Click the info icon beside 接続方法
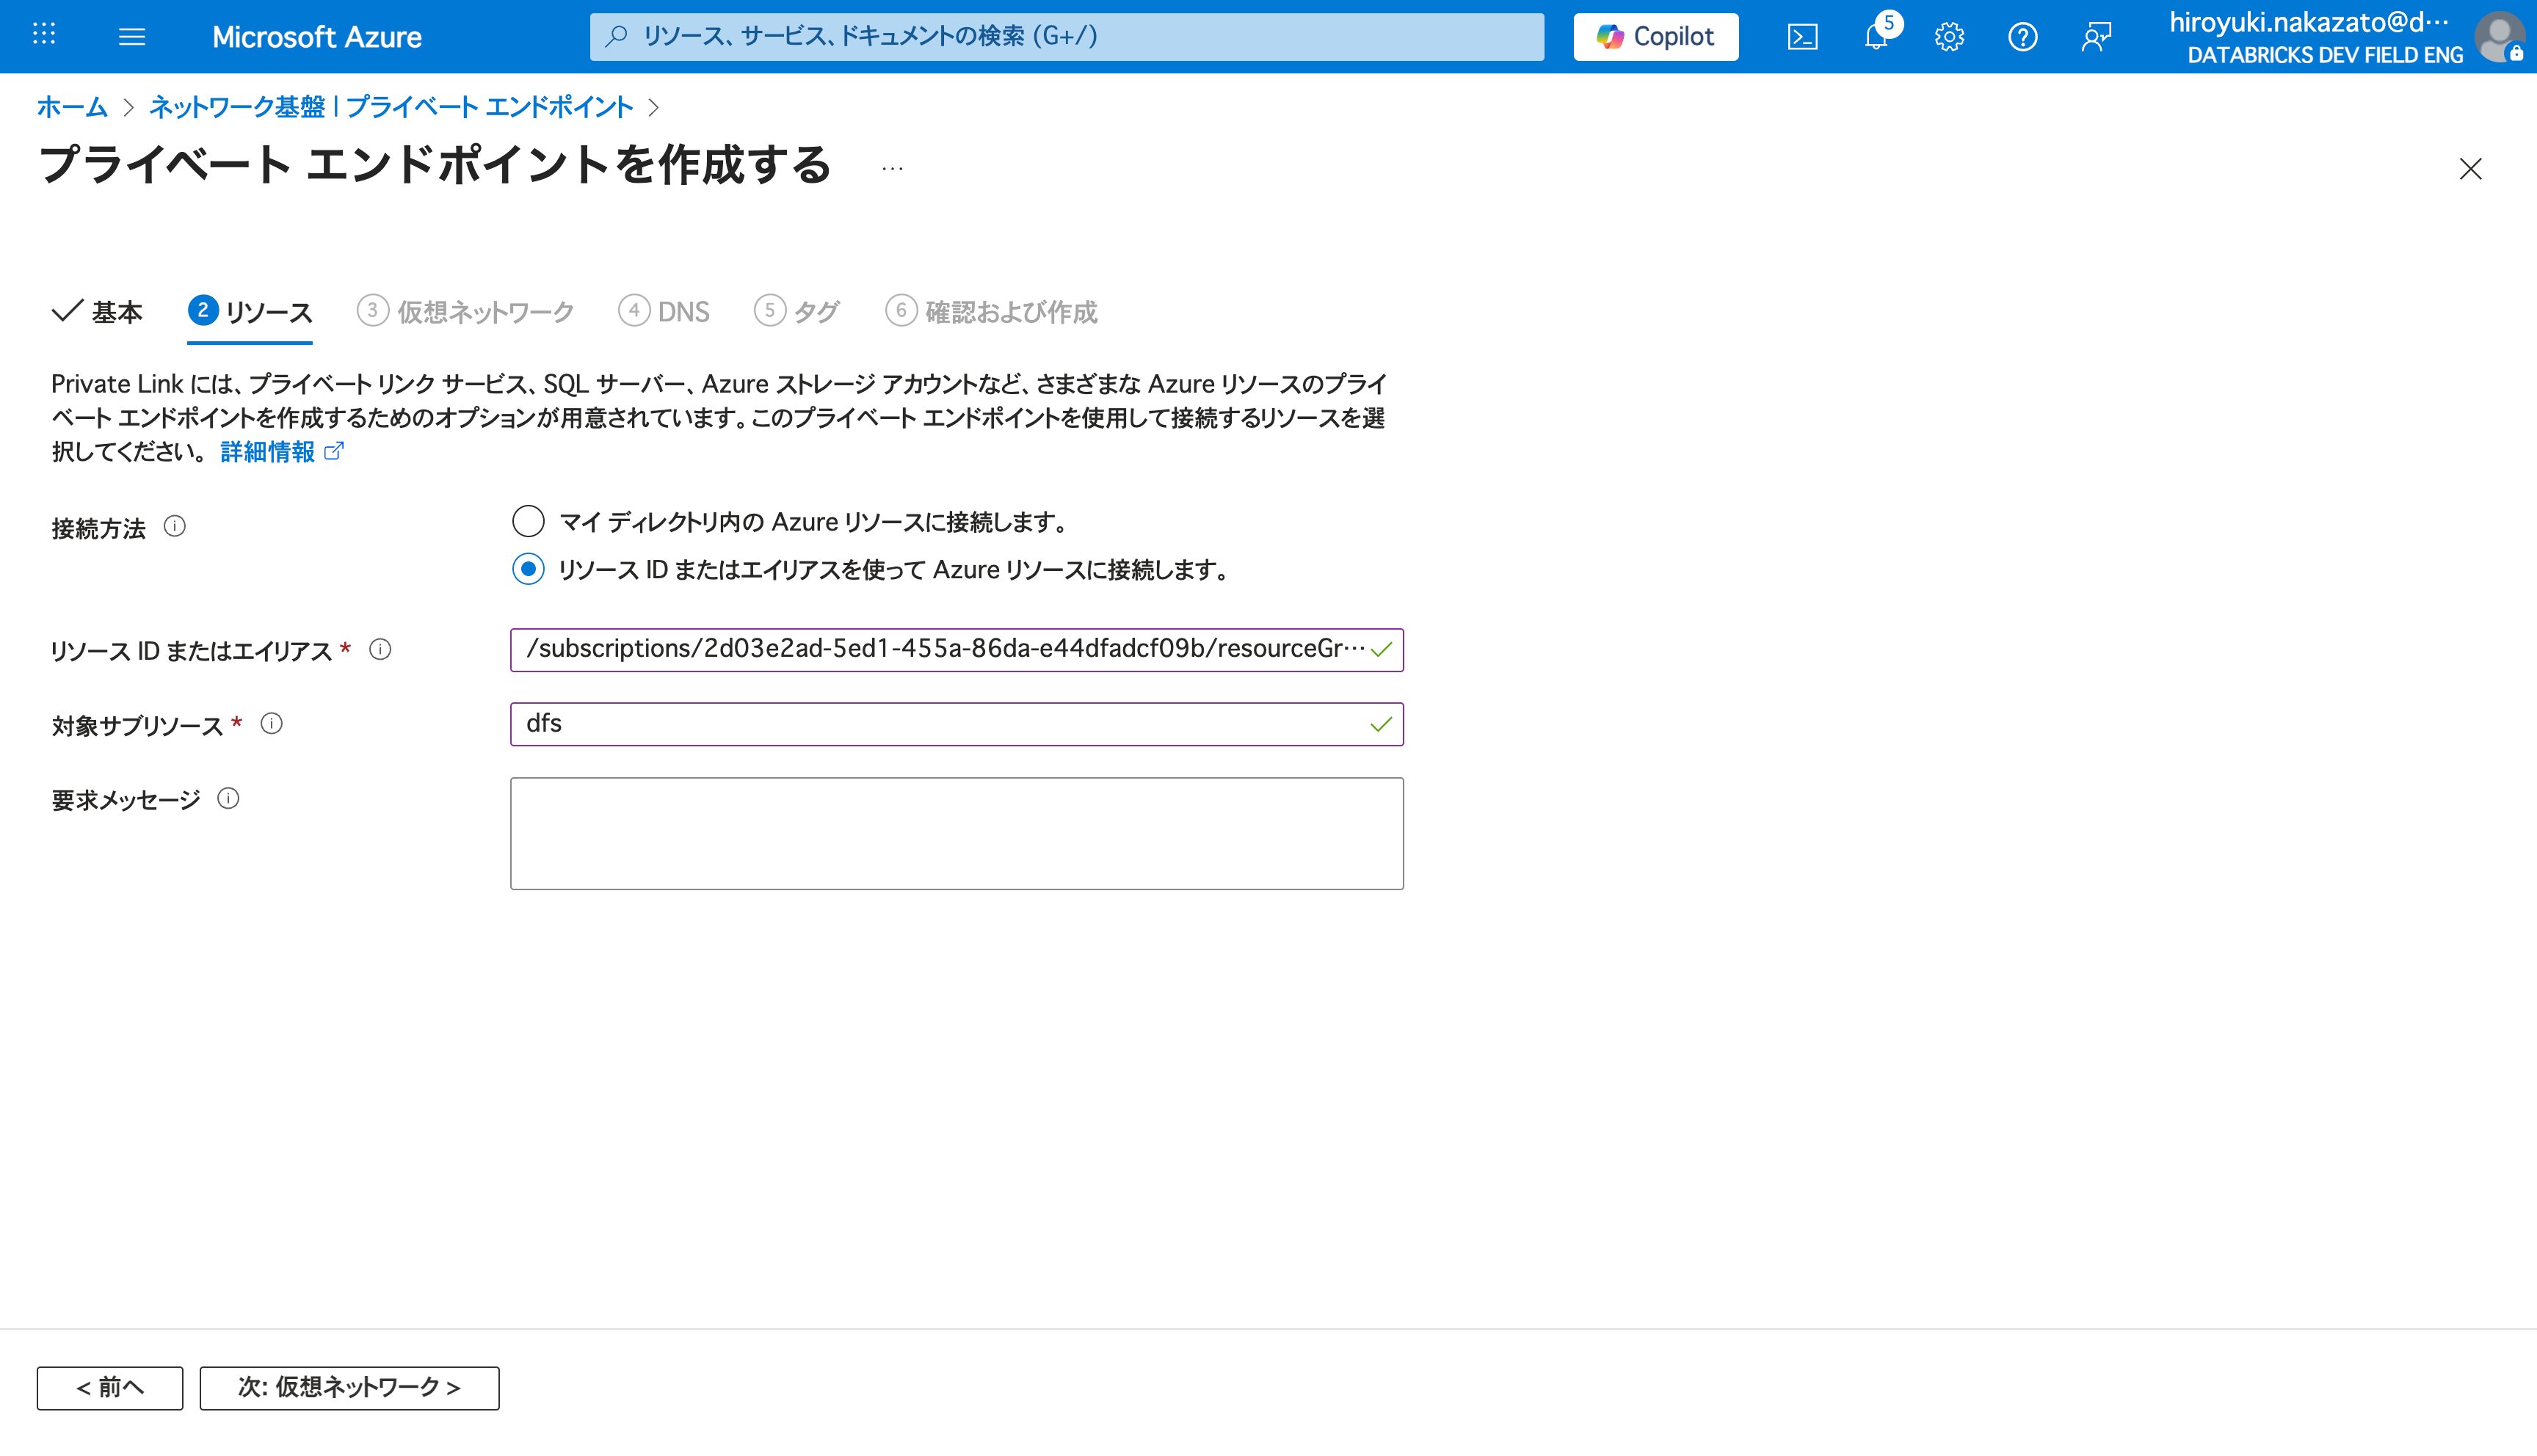 (175, 526)
